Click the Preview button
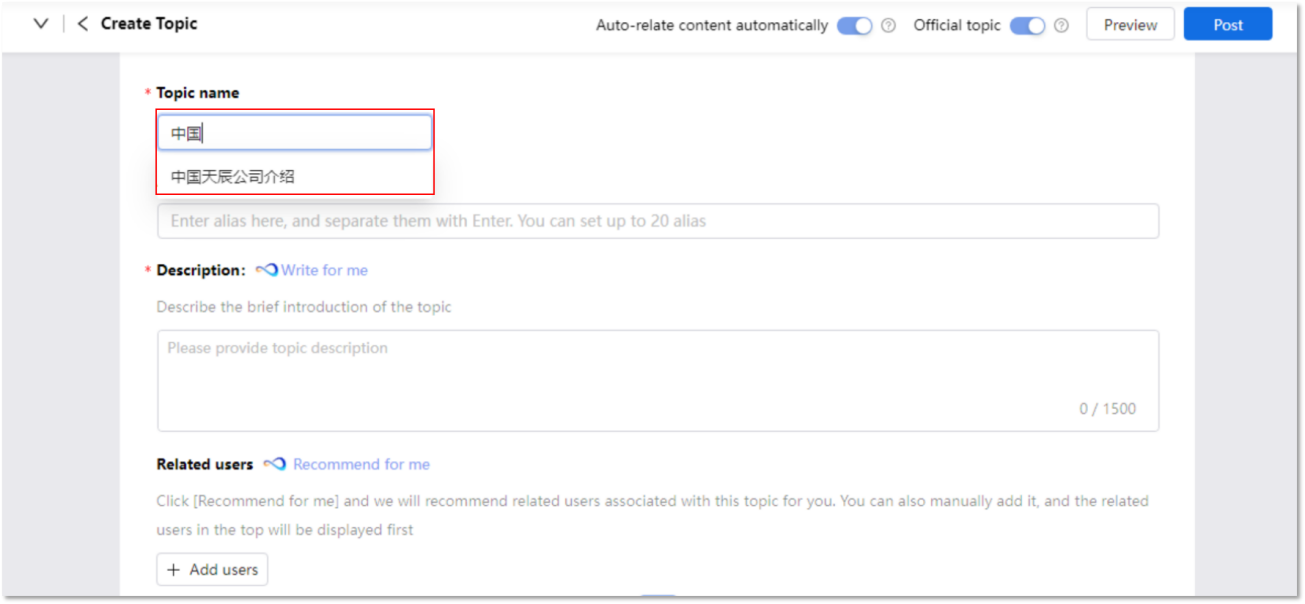This screenshot has height=604, width=1305. pyautogui.click(x=1130, y=25)
